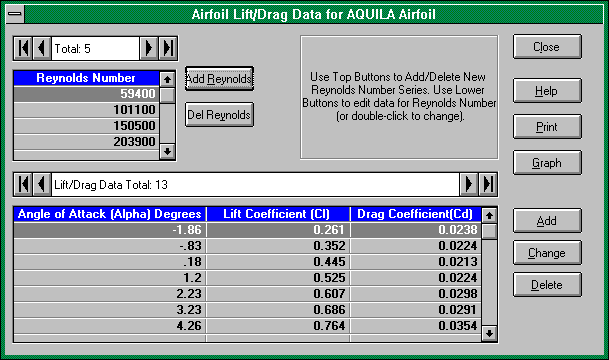Click the Lift/Drag table scrollbar thumb

click(489, 231)
